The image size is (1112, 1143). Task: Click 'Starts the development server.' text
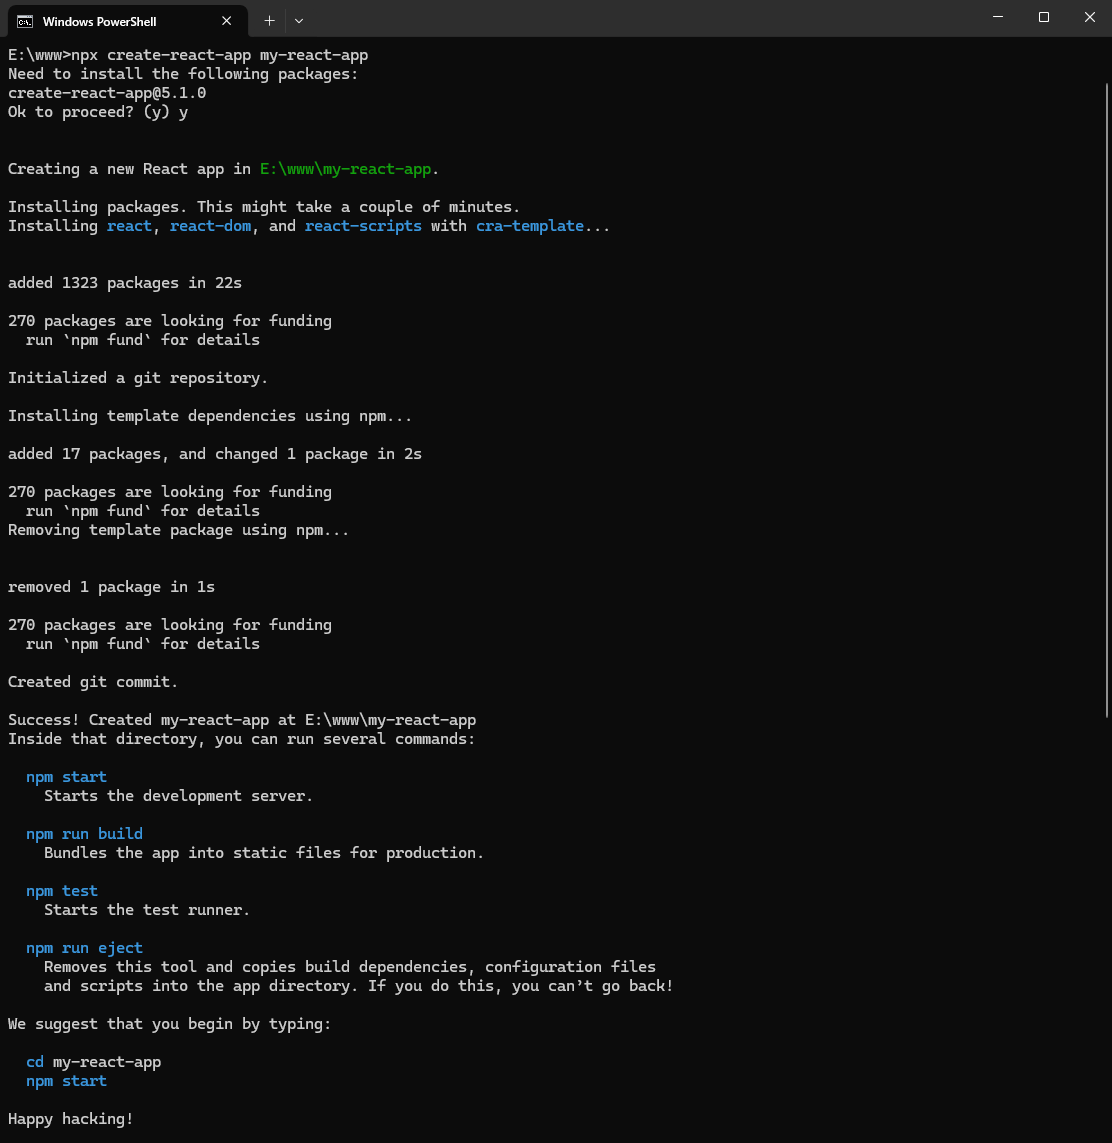click(x=179, y=796)
